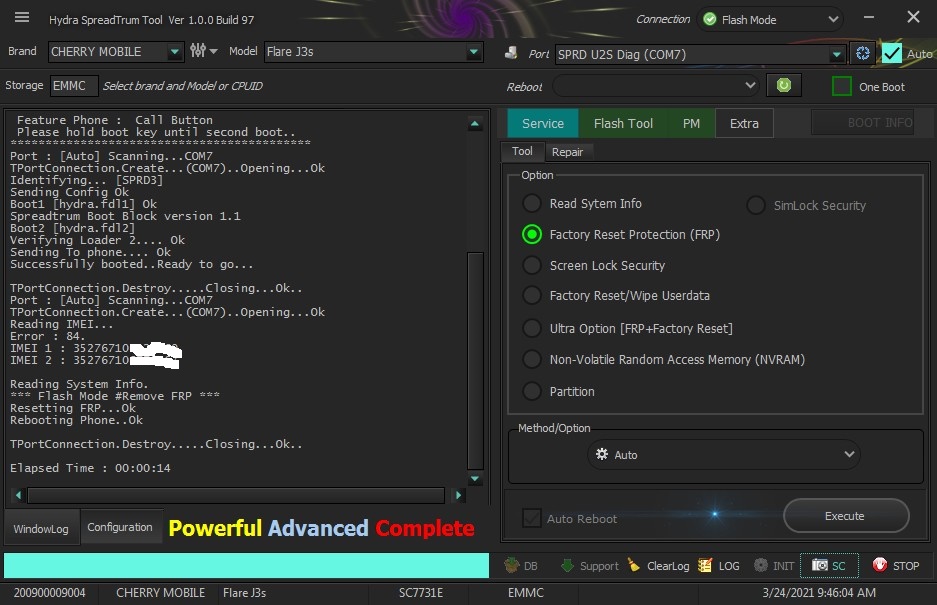This screenshot has width=937, height=605.
Task: Click the Execute button
Action: tap(846, 515)
